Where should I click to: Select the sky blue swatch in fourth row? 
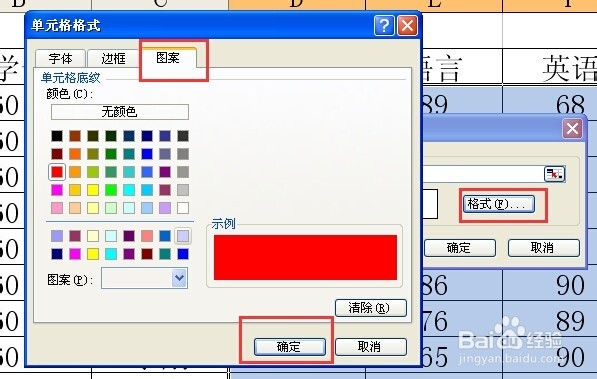(x=147, y=190)
